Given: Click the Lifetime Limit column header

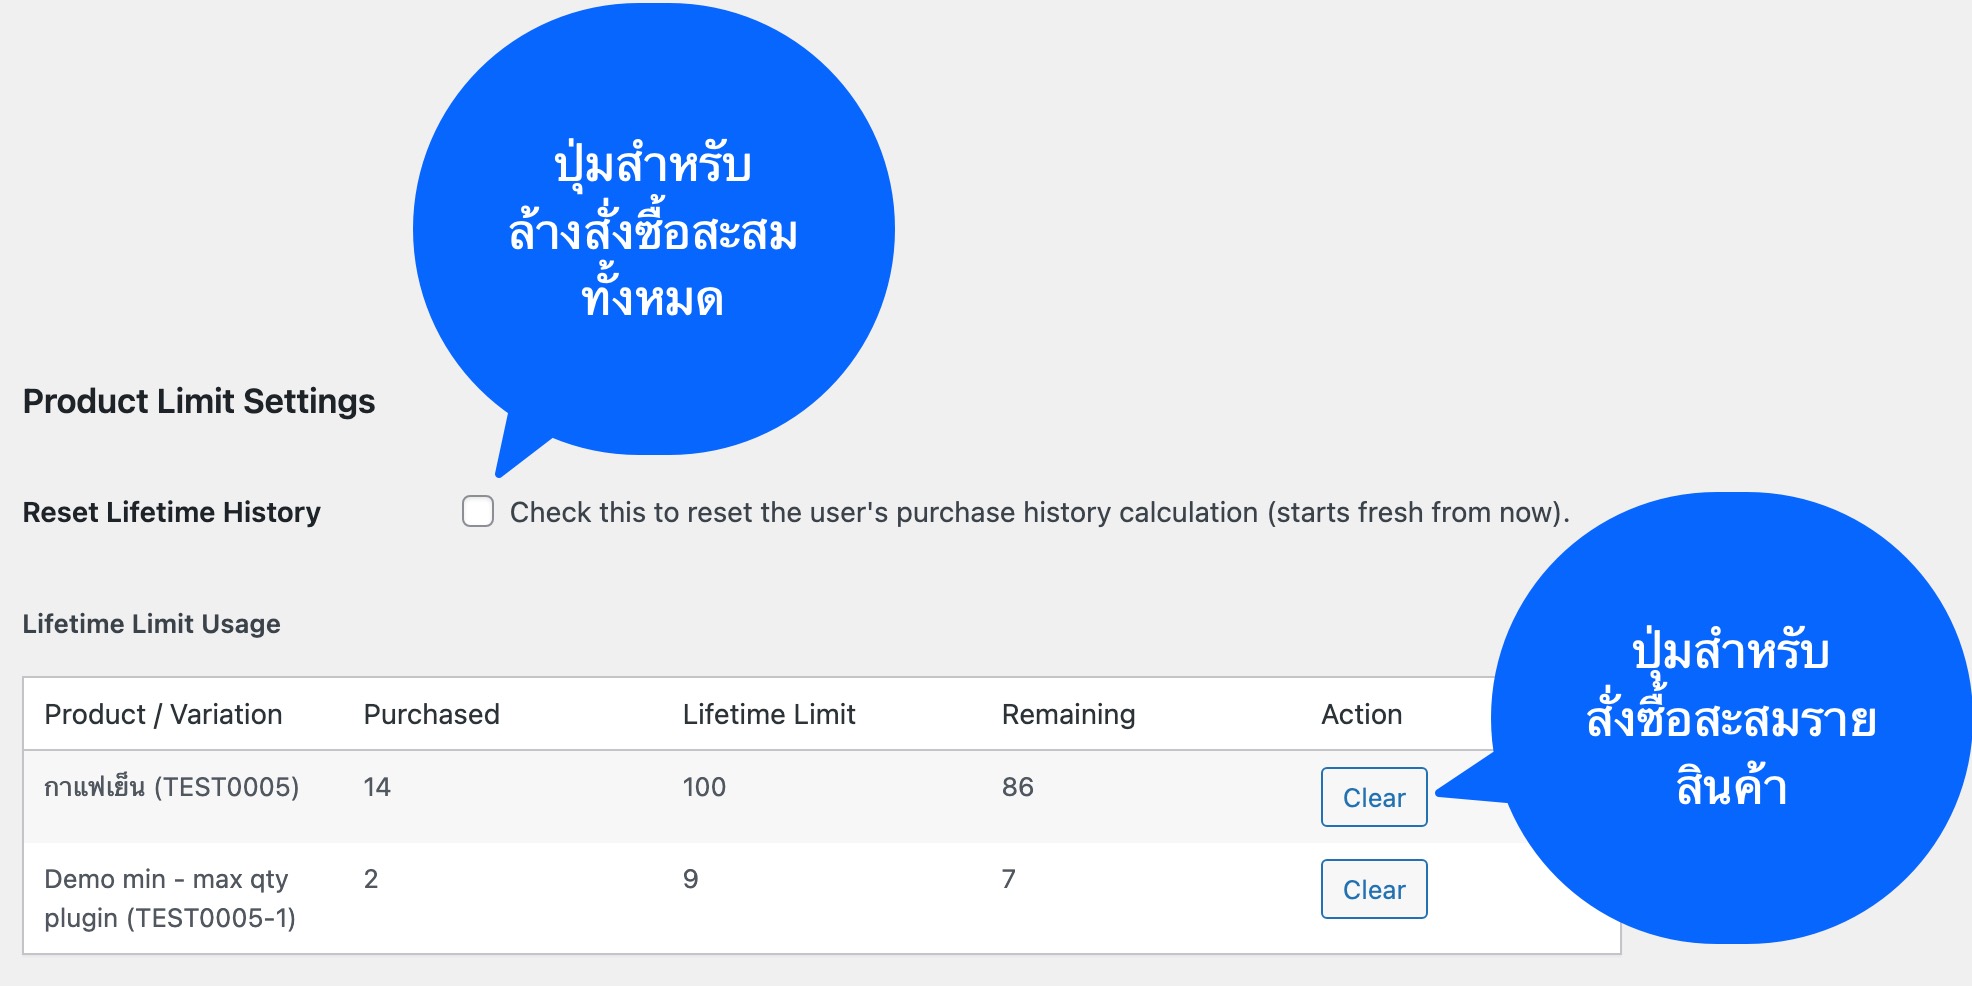Looking at the screenshot, I should tap(768, 714).
